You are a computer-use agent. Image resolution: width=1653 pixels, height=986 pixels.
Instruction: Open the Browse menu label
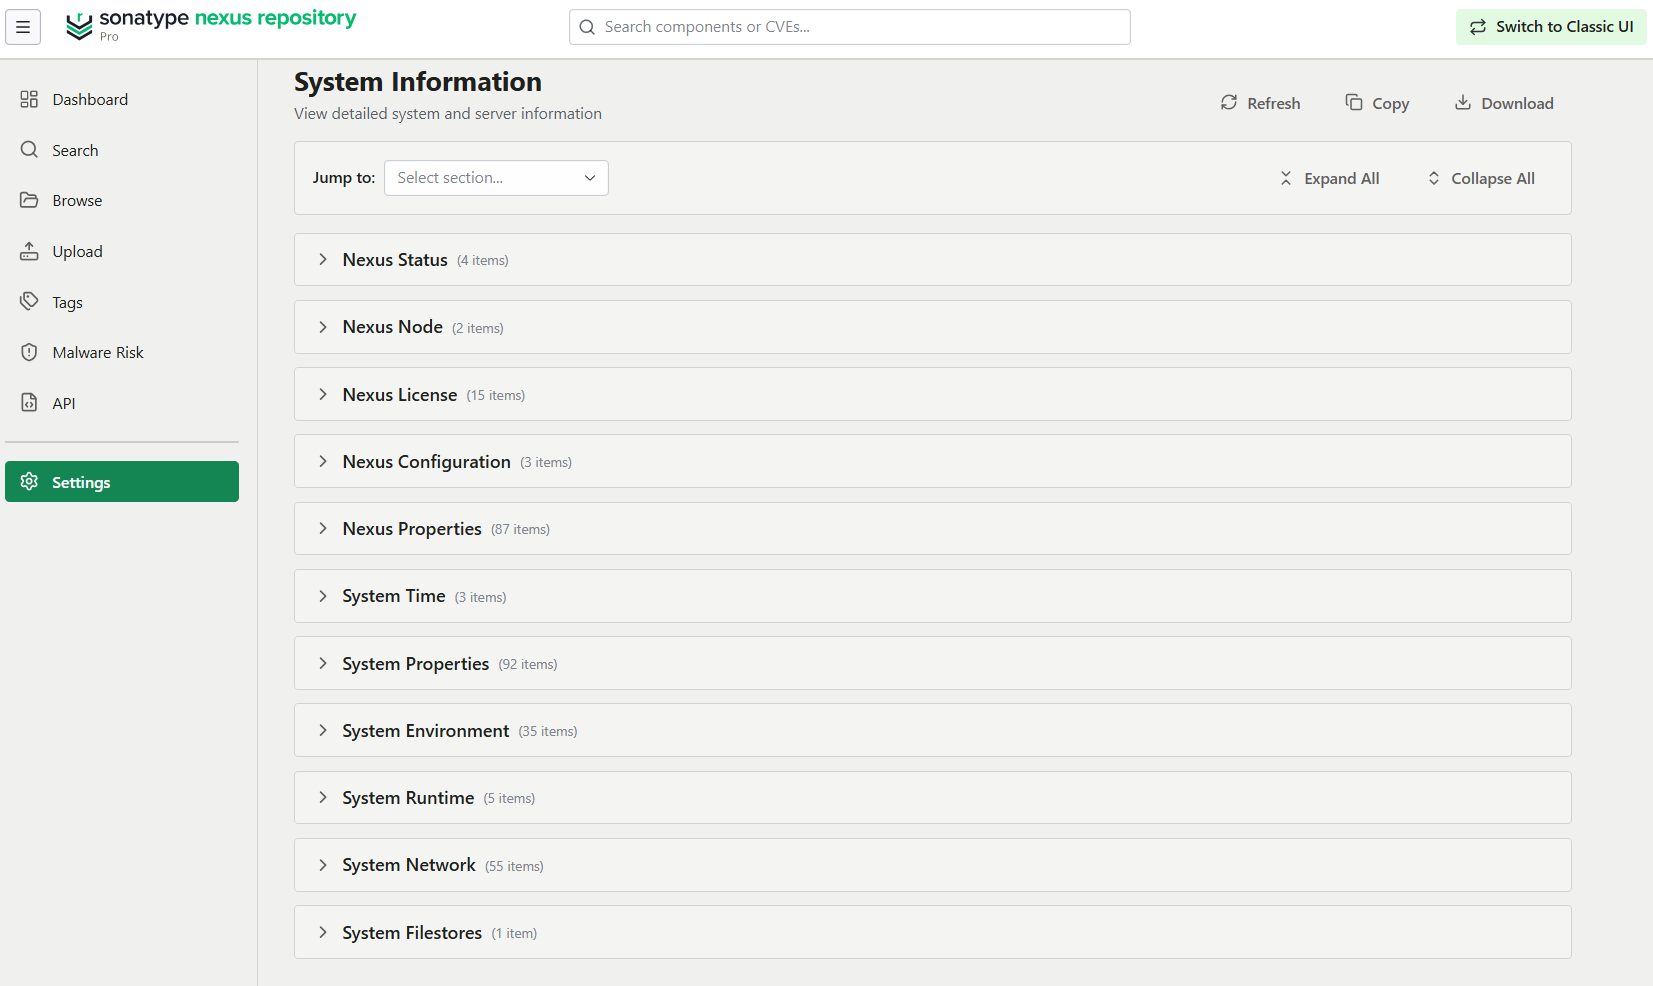pyautogui.click(x=77, y=200)
